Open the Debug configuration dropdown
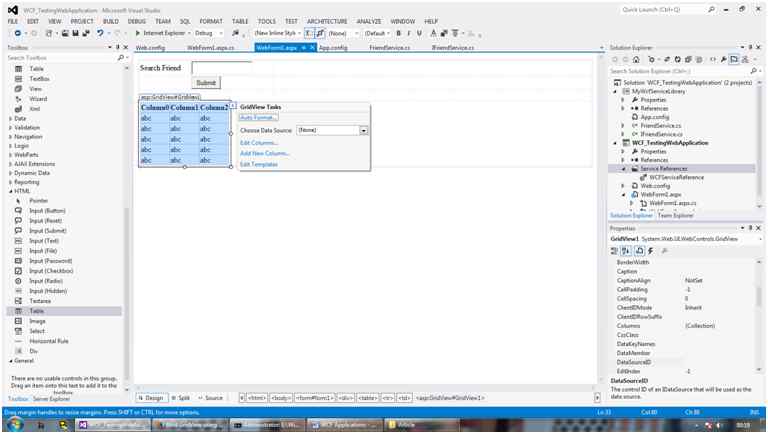This screenshot has width=768, height=434. tap(220, 33)
